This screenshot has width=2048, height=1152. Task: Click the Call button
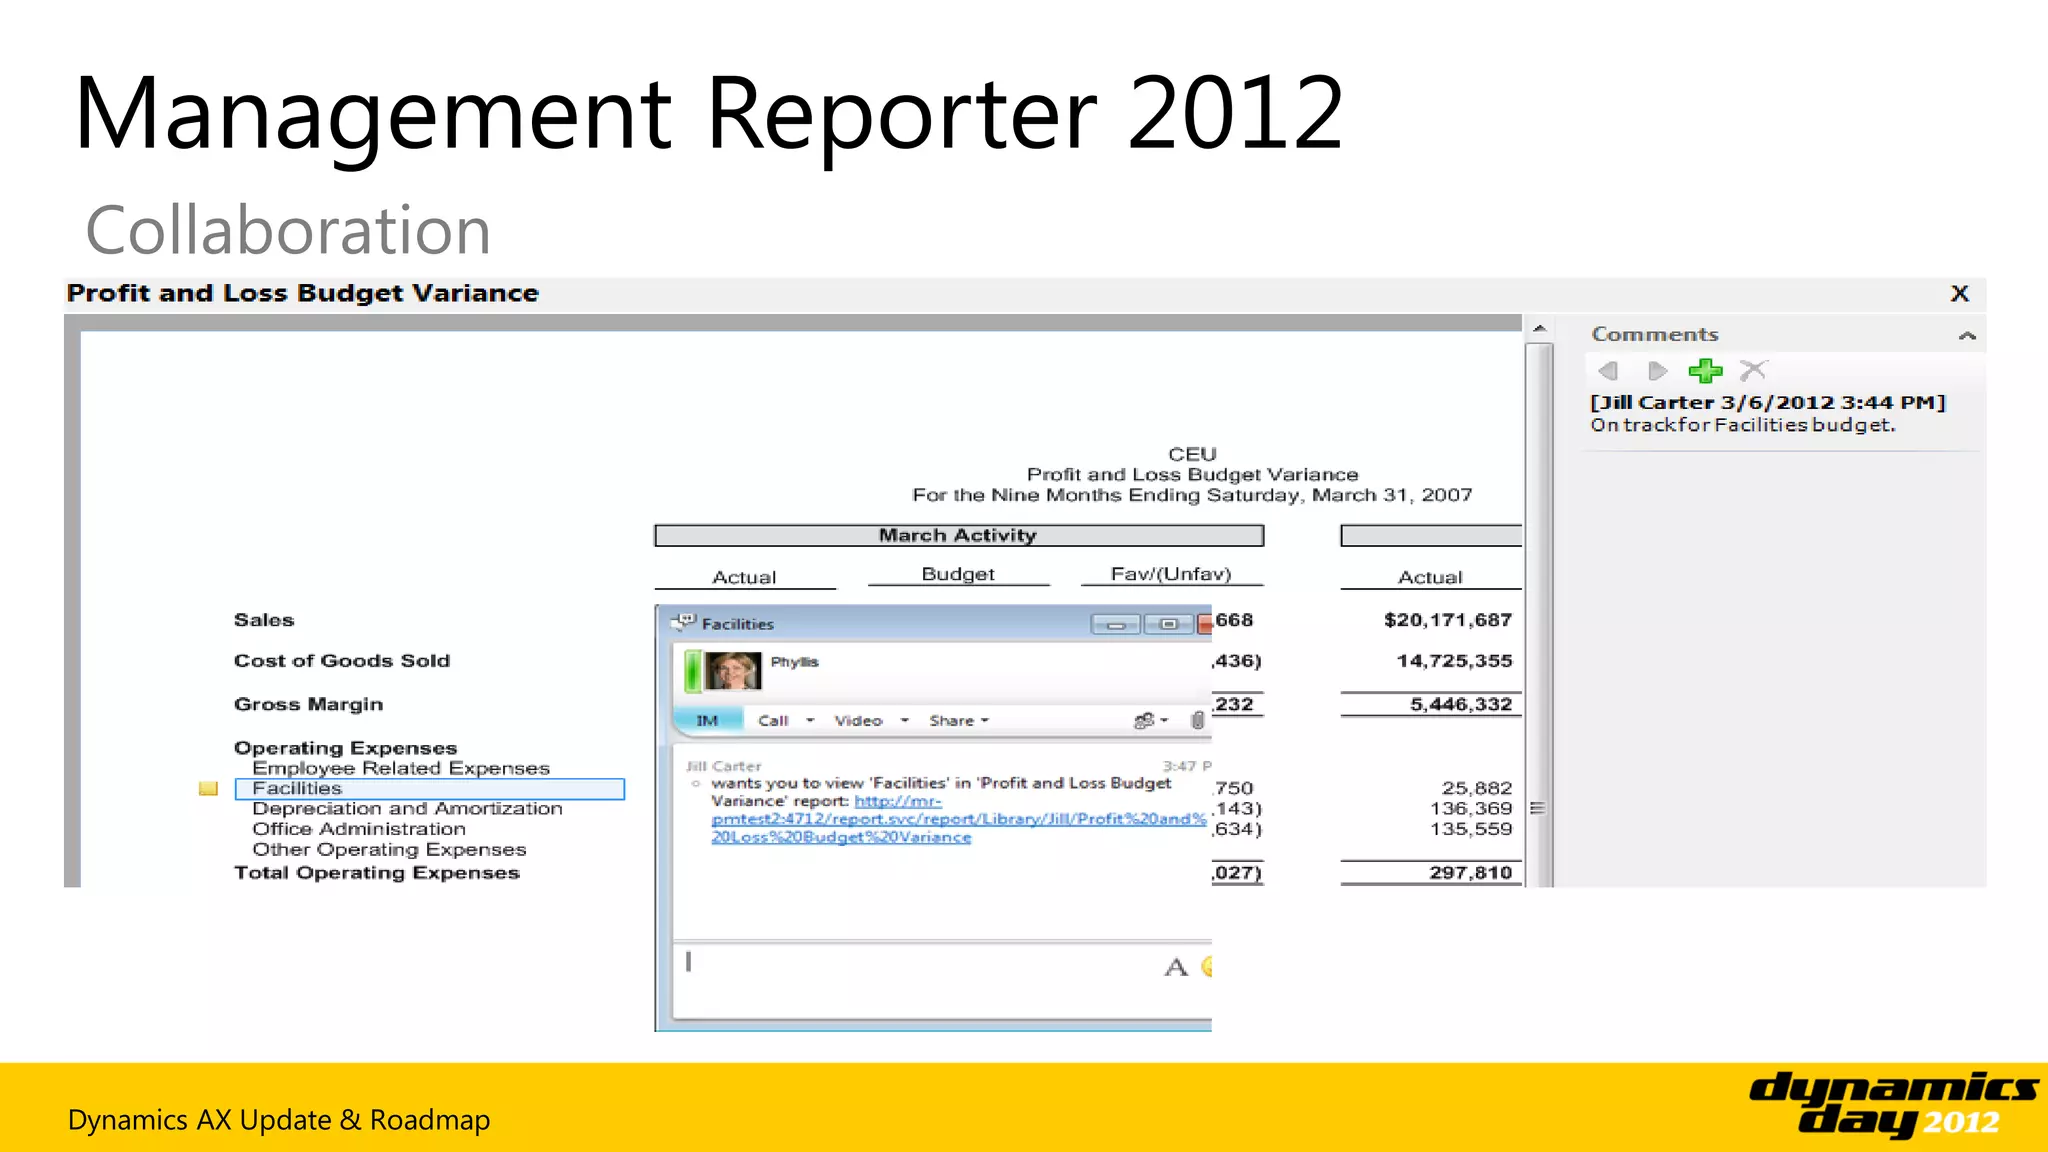click(773, 720)
